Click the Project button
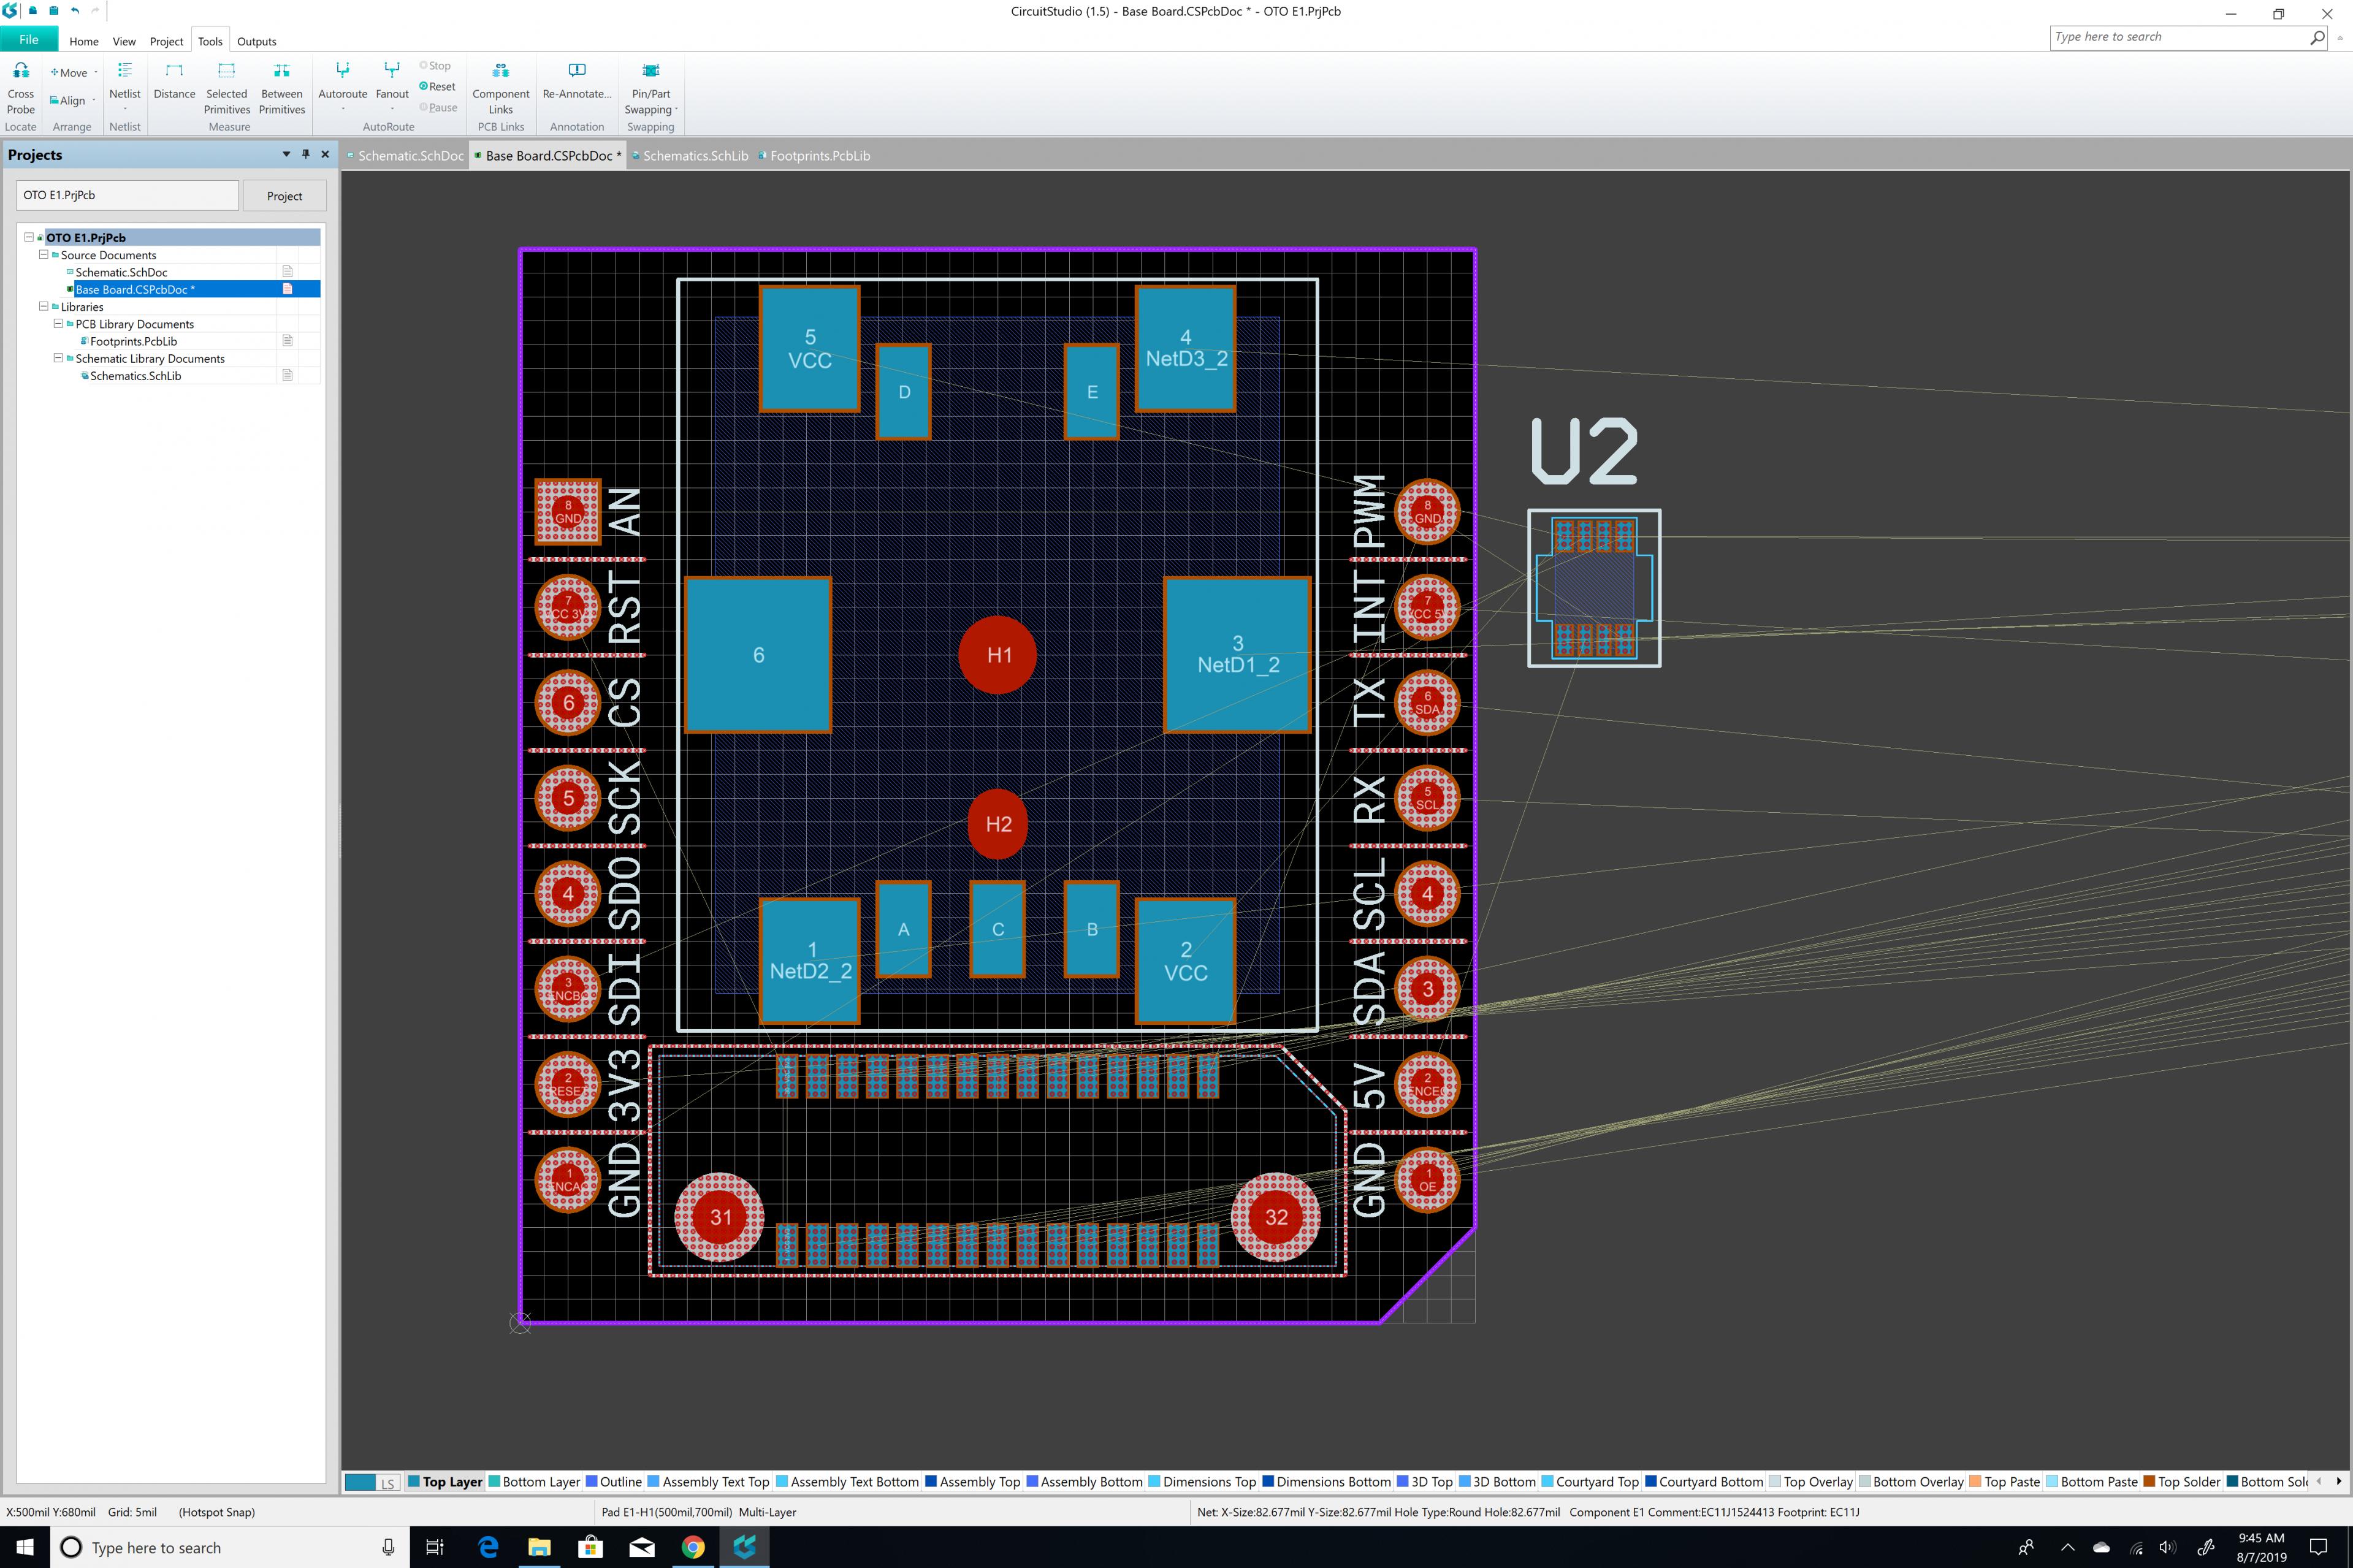This screenshot has width=2353, height=1568. tap(284, 196)
